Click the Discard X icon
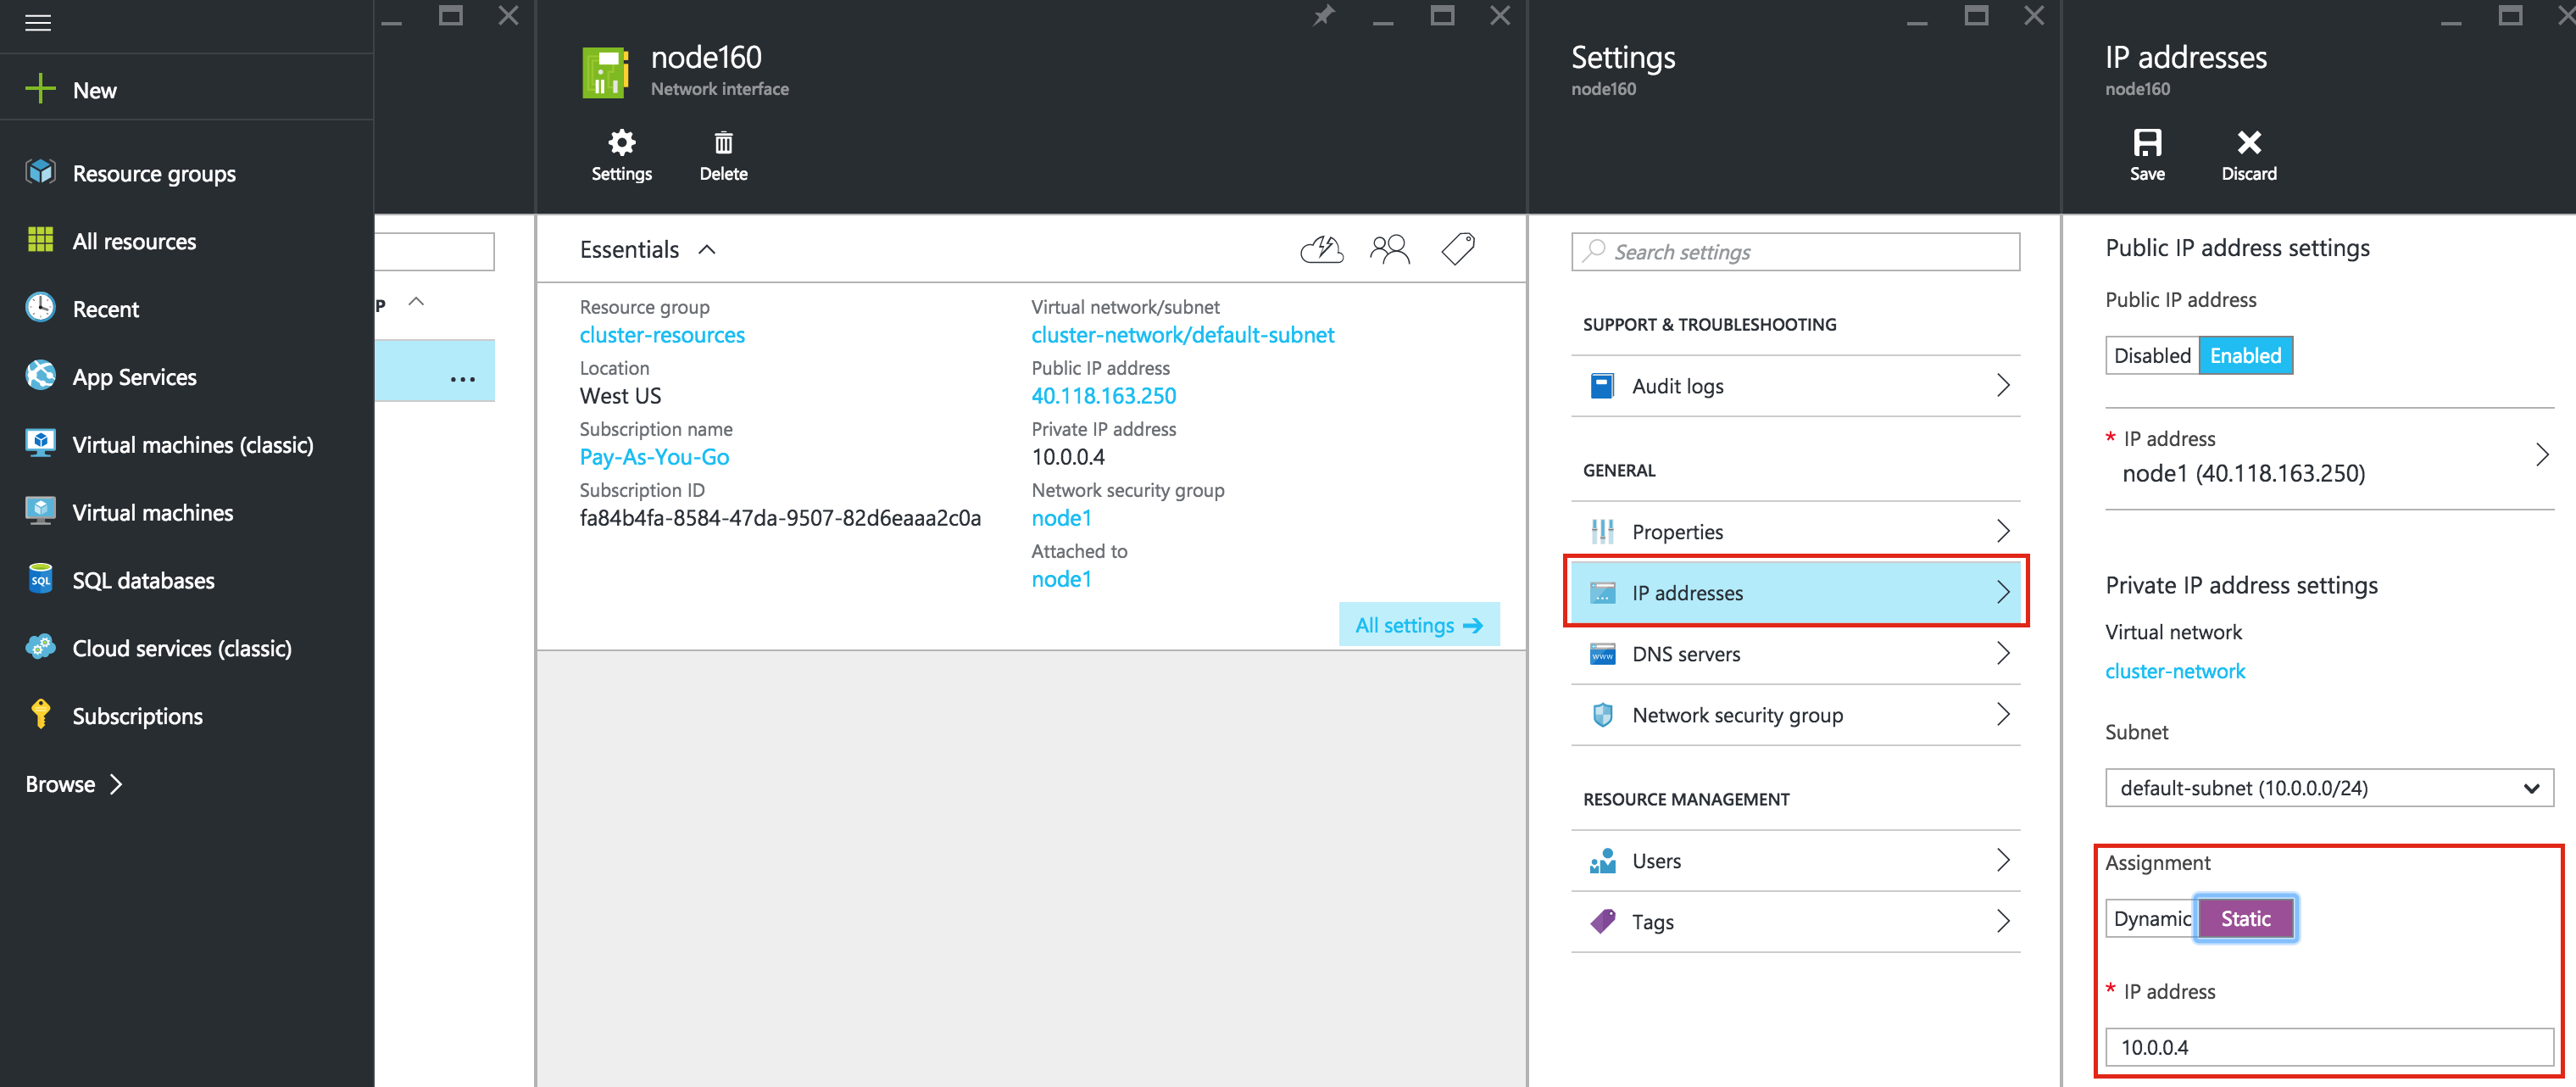This screenshot has height=1087, width=2576. pos(2249,142)
